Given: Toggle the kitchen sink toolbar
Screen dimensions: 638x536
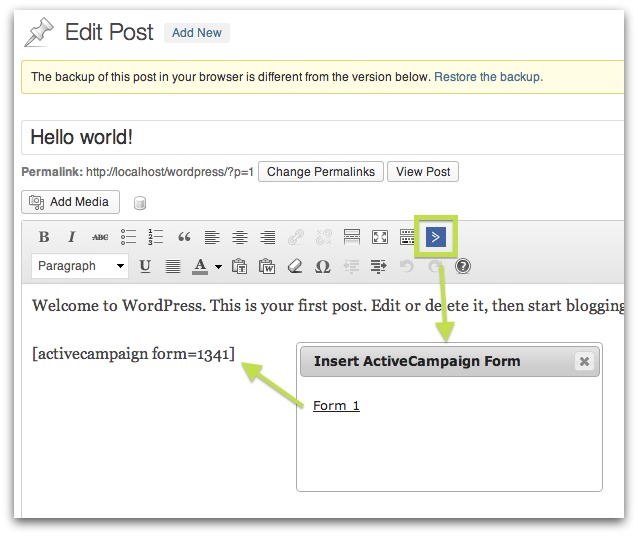Looking at the screenshot, I should pos(407,237).
